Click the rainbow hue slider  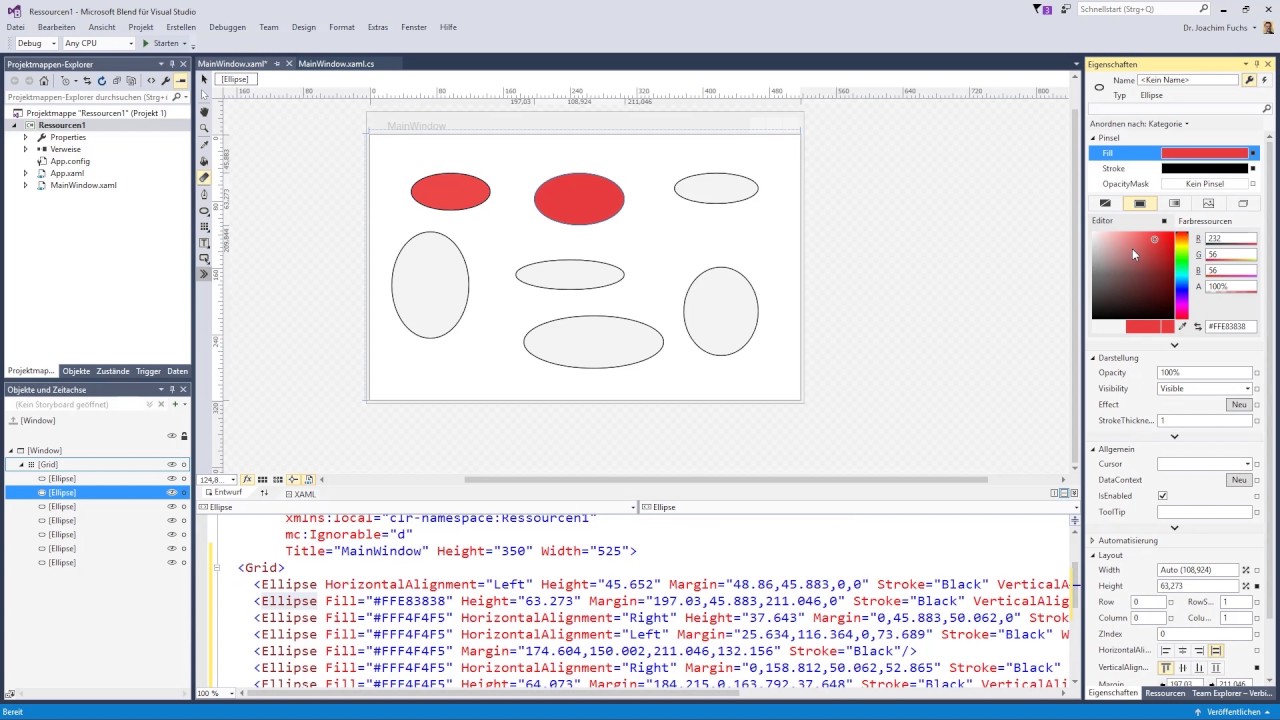1182,275
